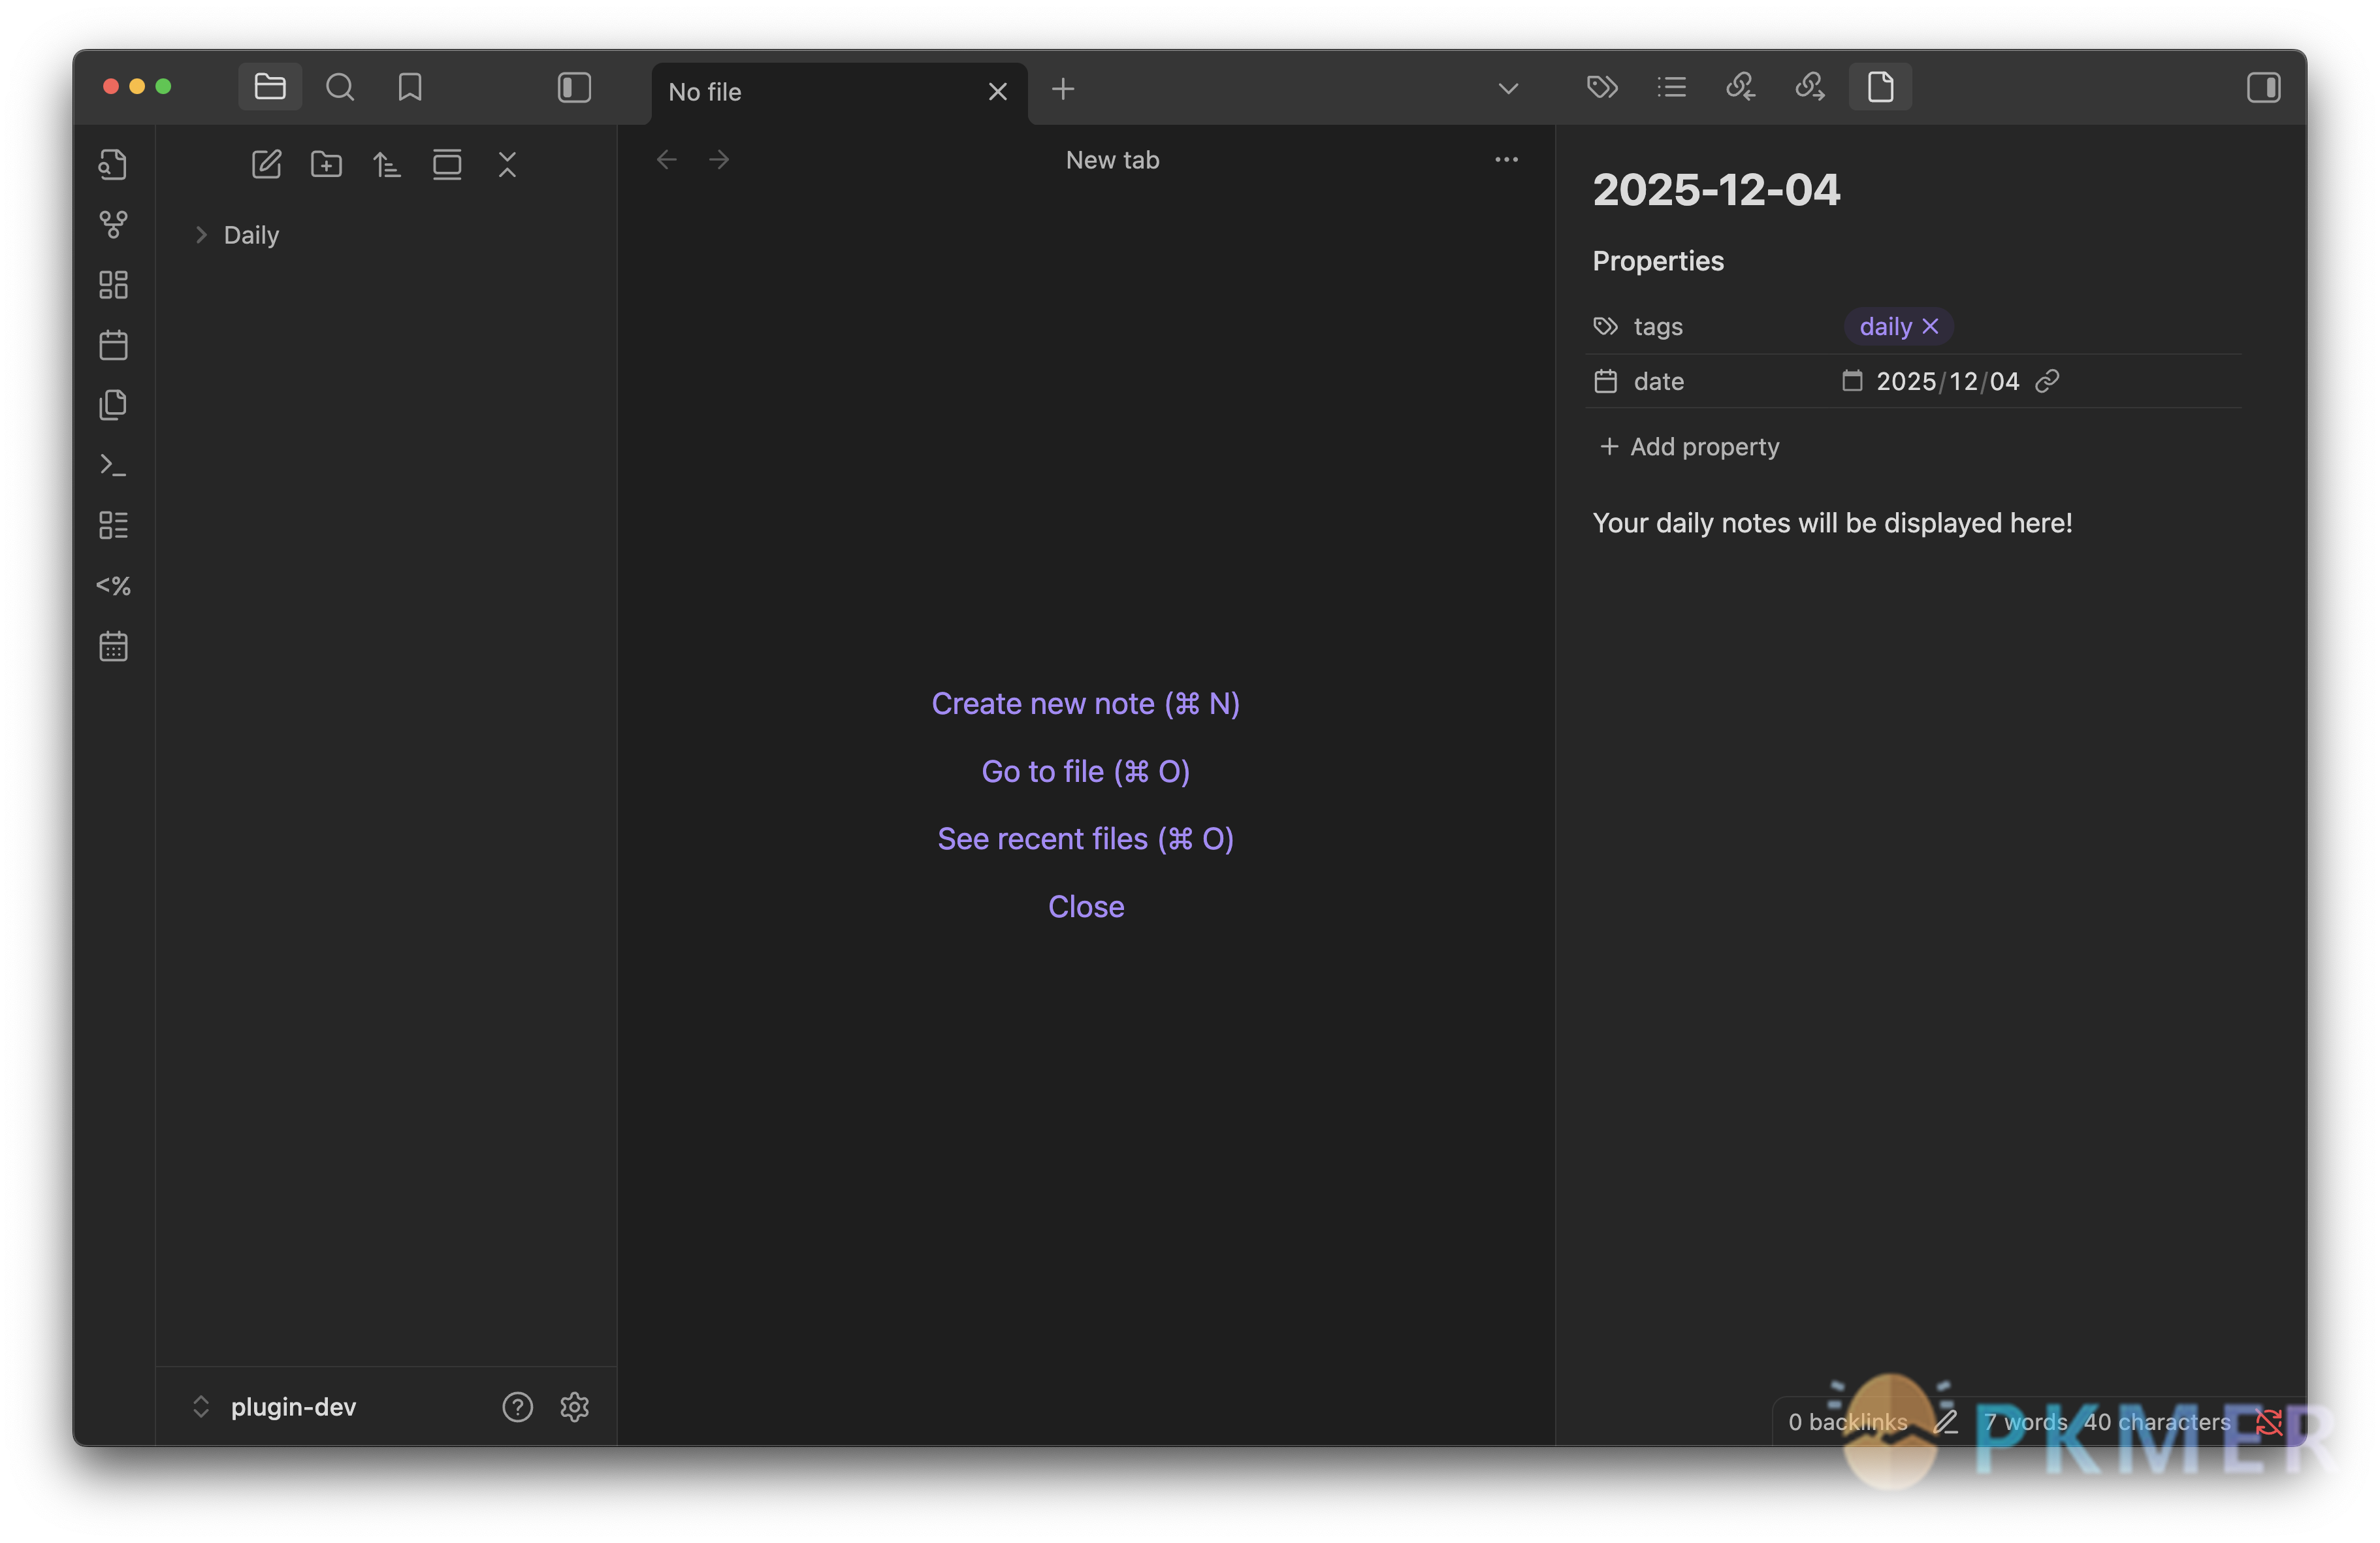
Task: Auto-reveal current file icon
Action: (x=447, y=164)
